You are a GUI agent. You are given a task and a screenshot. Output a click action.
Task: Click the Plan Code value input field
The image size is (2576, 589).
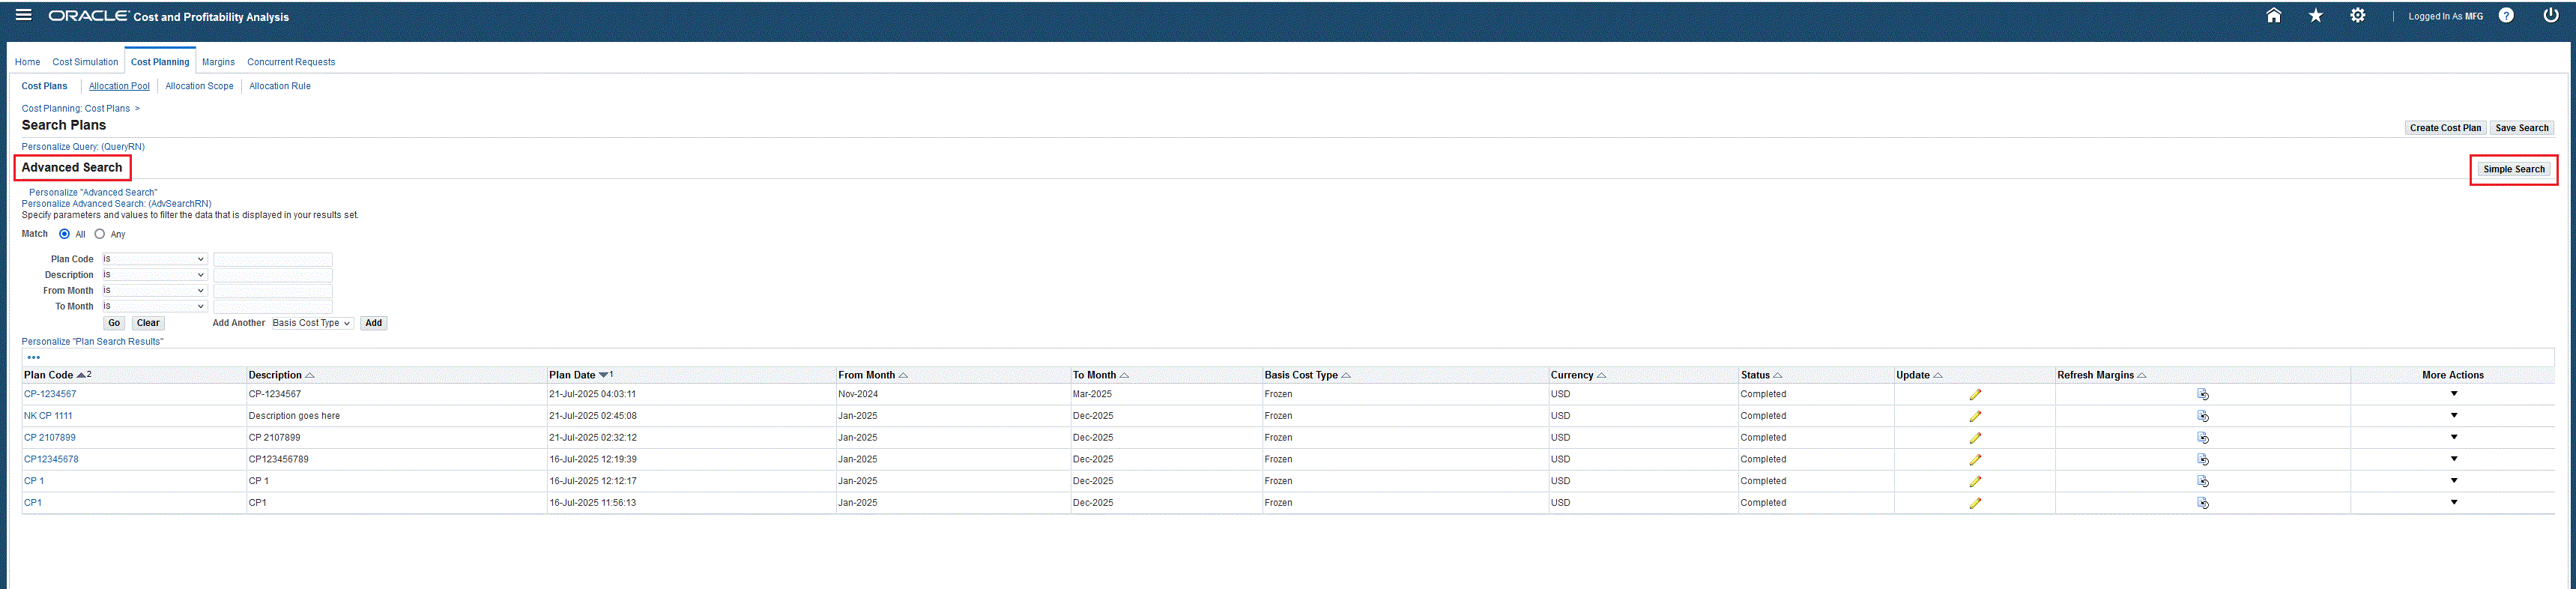[x=272, y=259]
